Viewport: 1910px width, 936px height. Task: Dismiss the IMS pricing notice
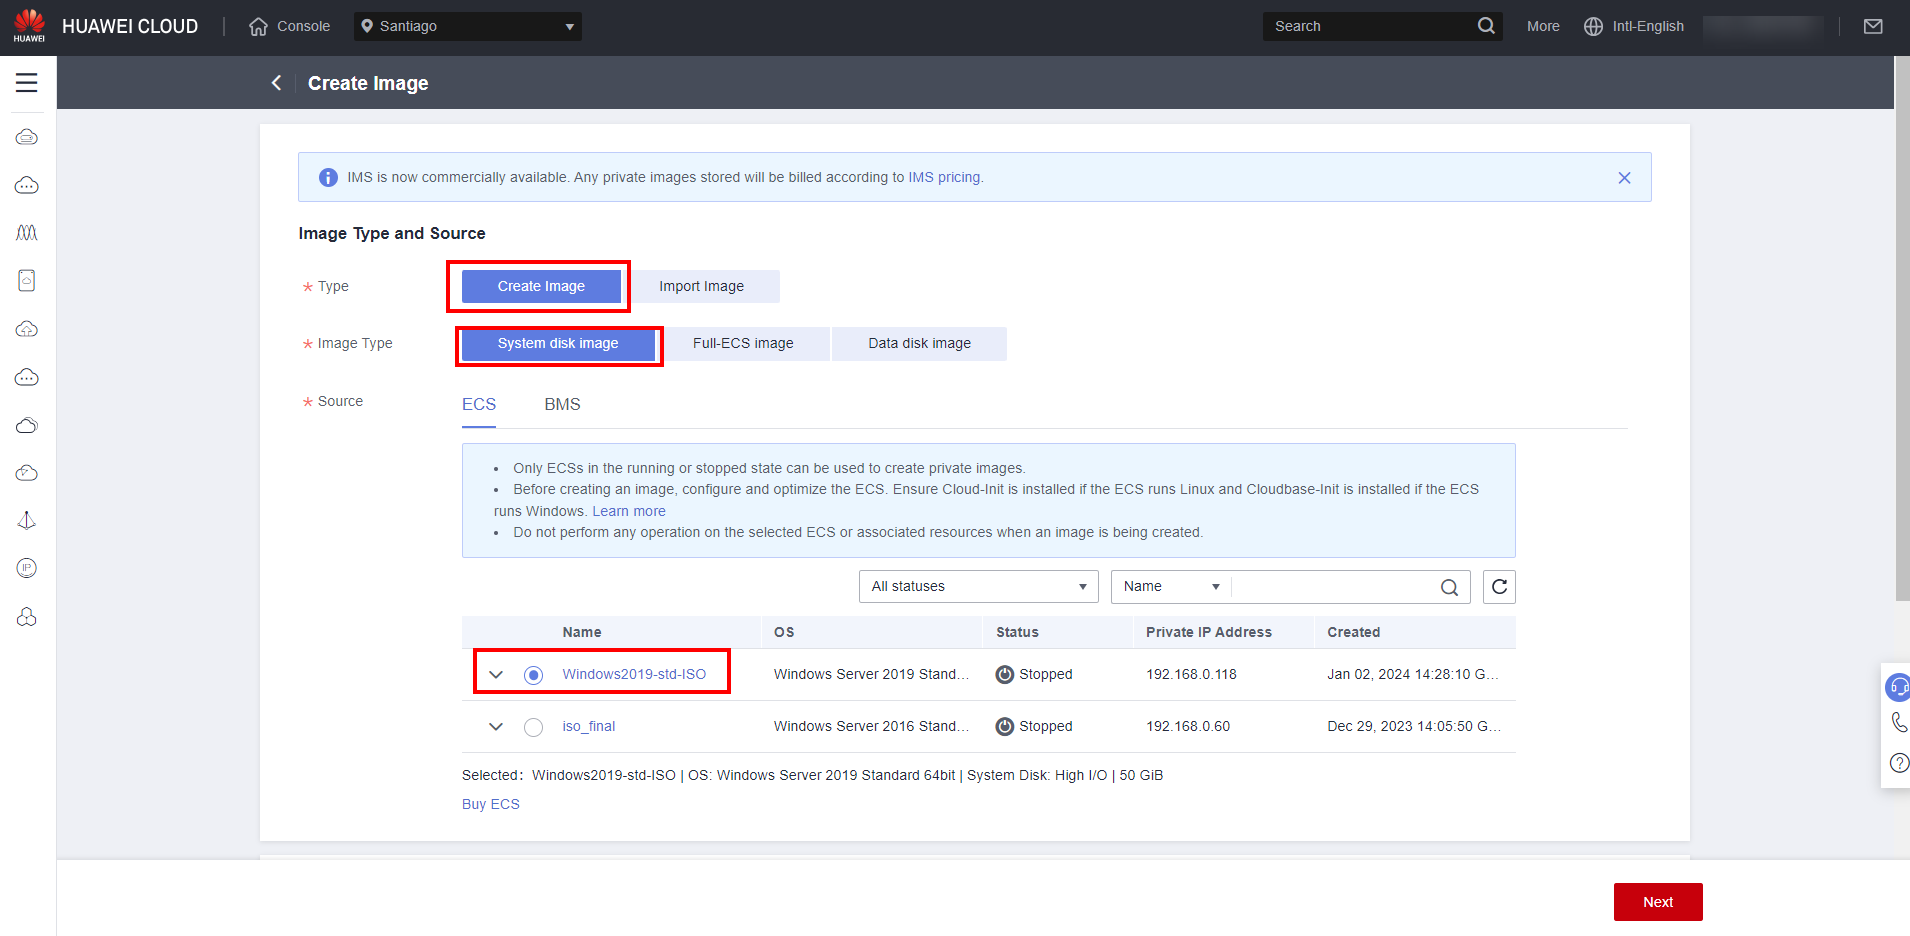pyautogui.click(x=1624, y=178)
